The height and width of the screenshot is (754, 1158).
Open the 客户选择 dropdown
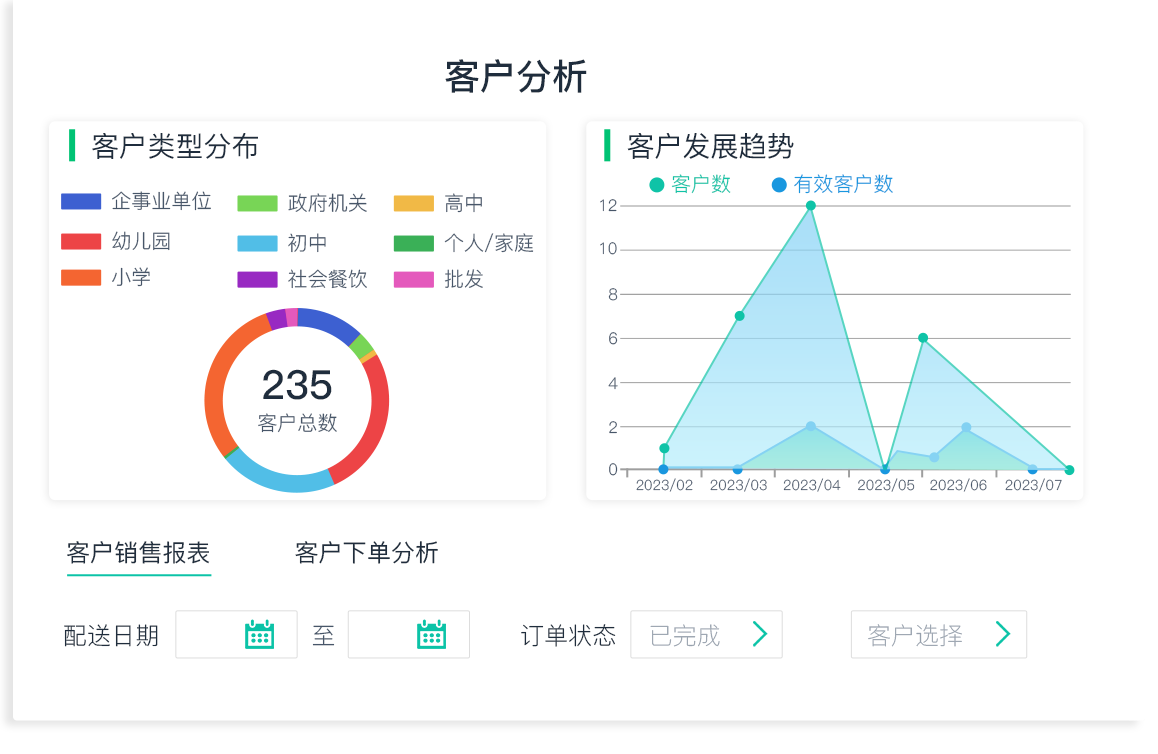pyautogui.click(x=937, y=634)
